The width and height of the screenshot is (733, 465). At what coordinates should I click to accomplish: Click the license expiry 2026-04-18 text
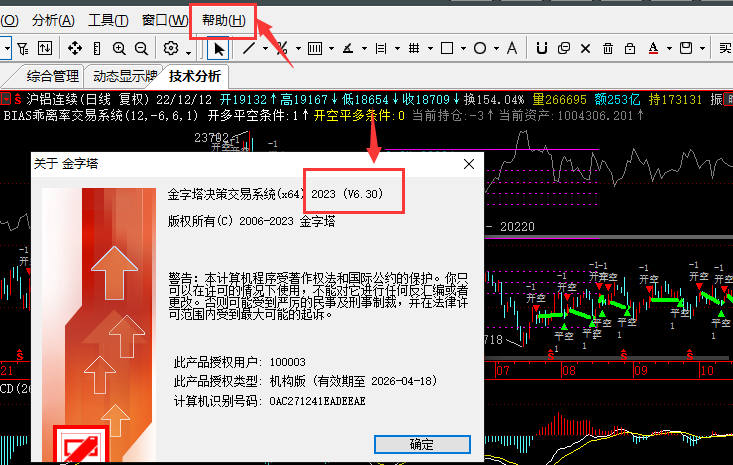(402, 381)
